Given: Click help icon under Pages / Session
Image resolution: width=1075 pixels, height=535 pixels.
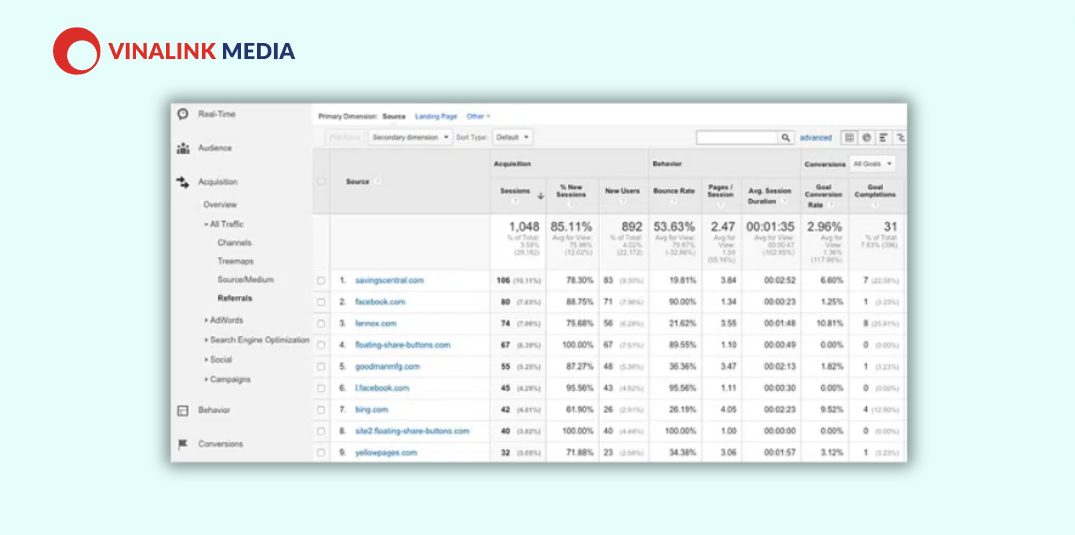Looking at the screenshot, I should click(720, 204).
